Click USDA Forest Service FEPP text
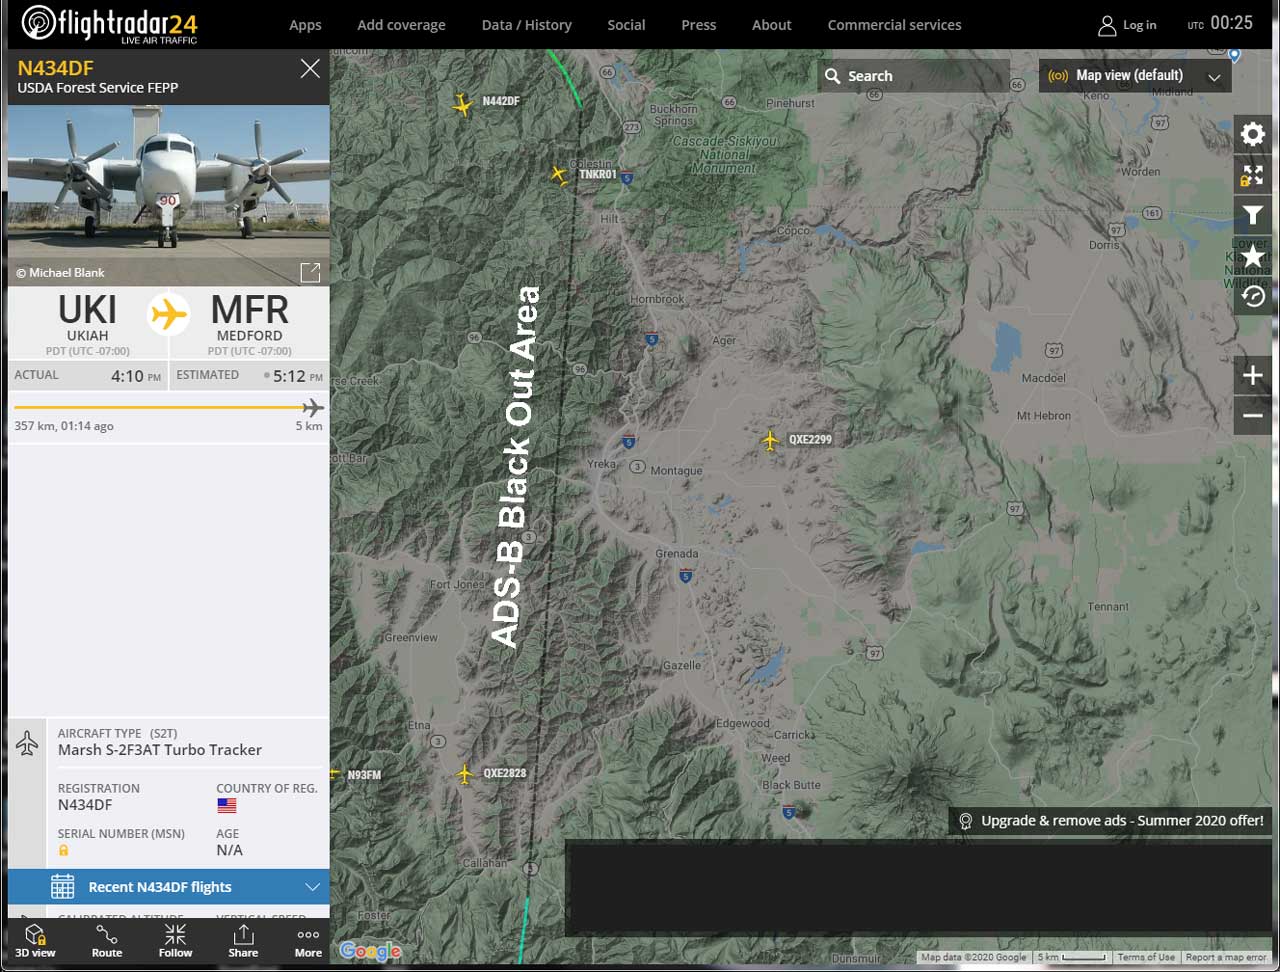Screen dimensions: 1280x972 98,88
